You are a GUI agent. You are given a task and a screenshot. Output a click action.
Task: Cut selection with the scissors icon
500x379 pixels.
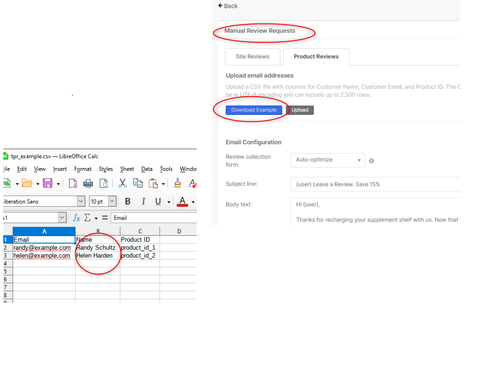click(x=122, y=183)
